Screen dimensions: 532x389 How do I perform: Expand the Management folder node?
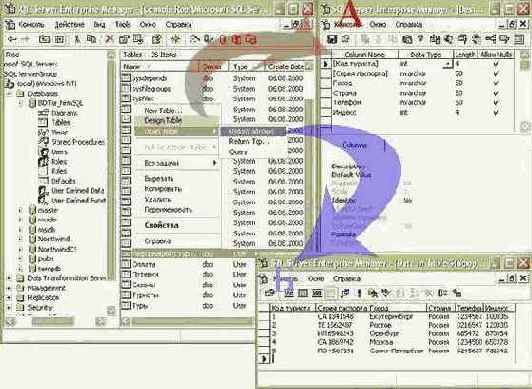click(10, 288)
